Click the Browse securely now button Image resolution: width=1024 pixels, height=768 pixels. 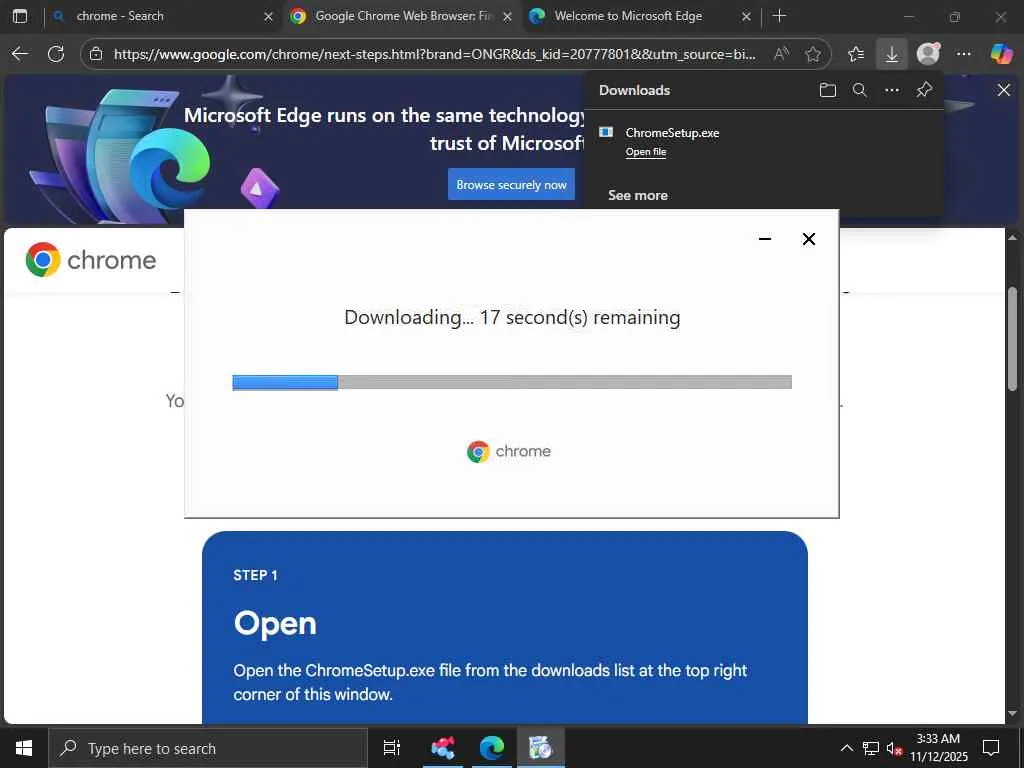pos(511,185)
